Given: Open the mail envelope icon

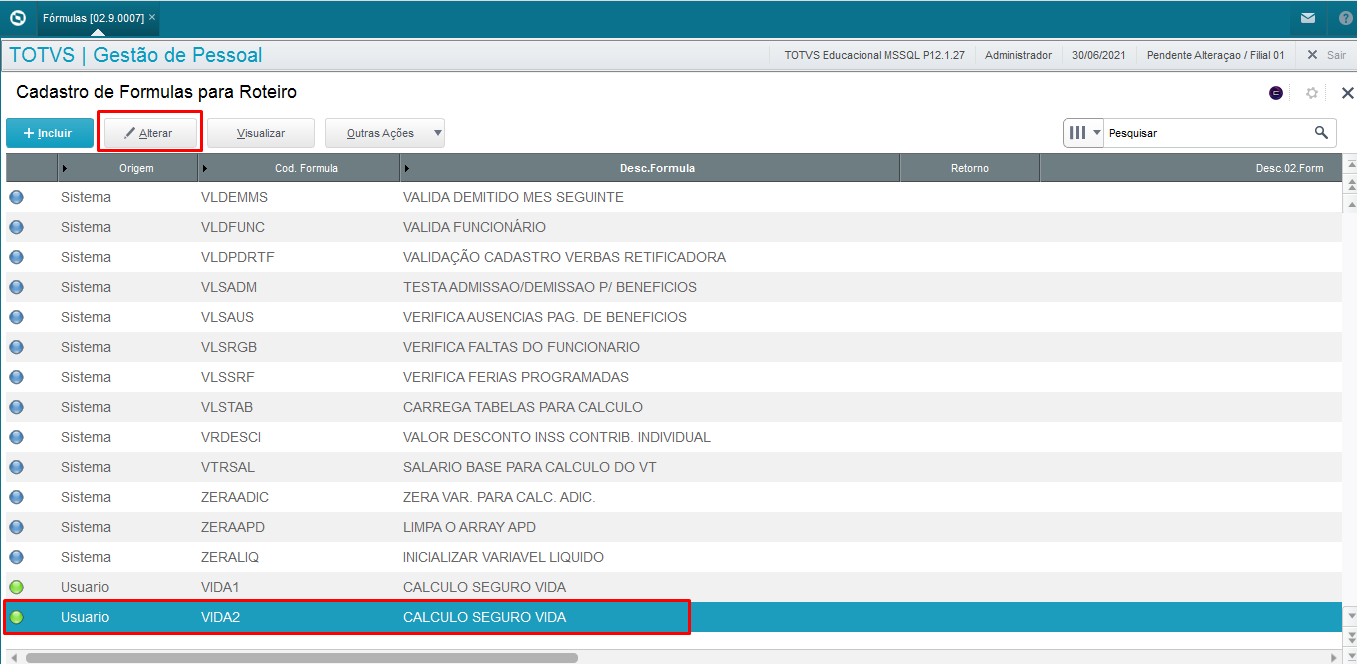Looking at the screenshot, I should point(1308,18).
